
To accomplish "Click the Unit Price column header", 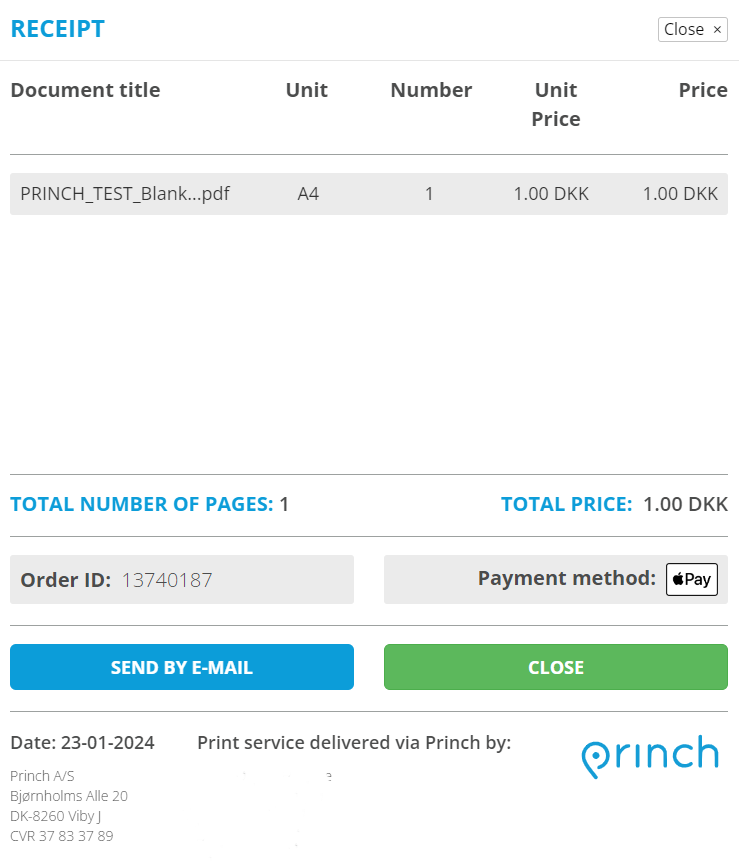I will point(556,104).
